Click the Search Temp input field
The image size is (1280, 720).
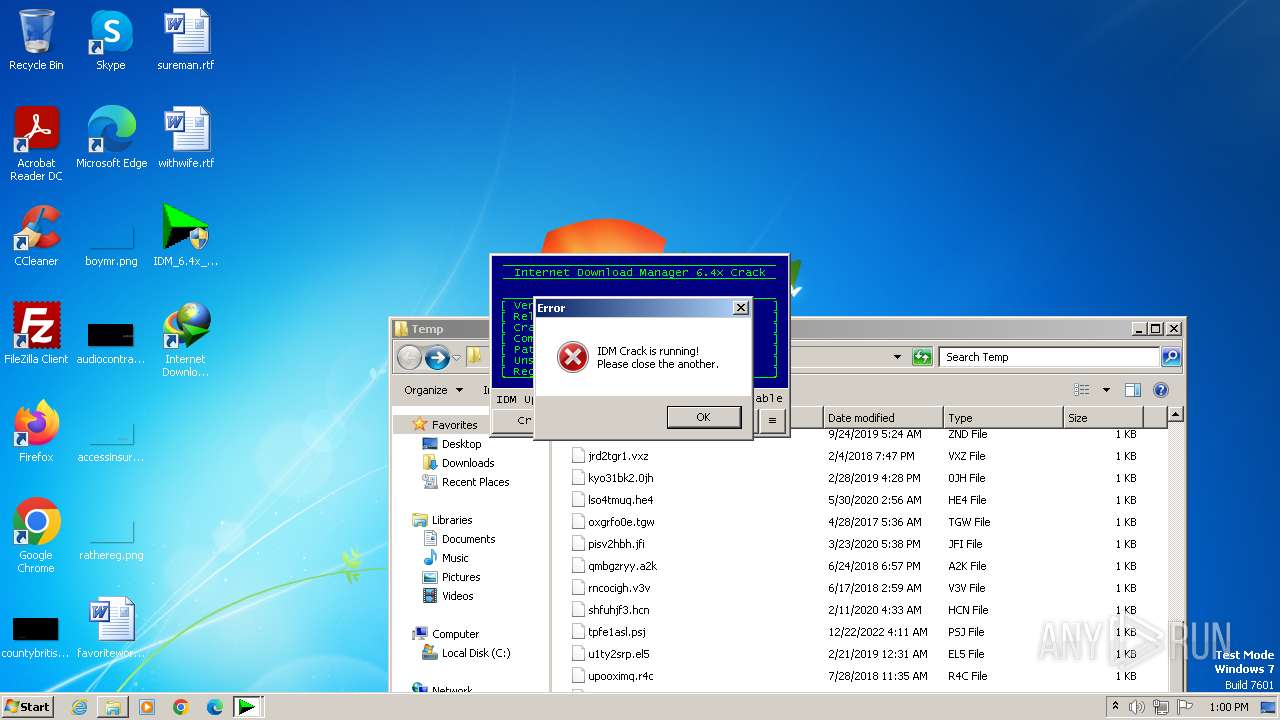[x=1049, y=357]
